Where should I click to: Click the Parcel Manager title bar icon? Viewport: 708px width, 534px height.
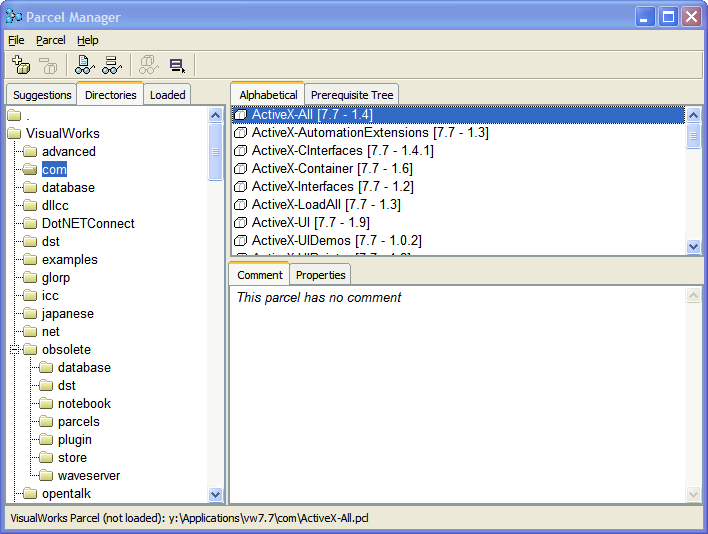click(14, 17)
